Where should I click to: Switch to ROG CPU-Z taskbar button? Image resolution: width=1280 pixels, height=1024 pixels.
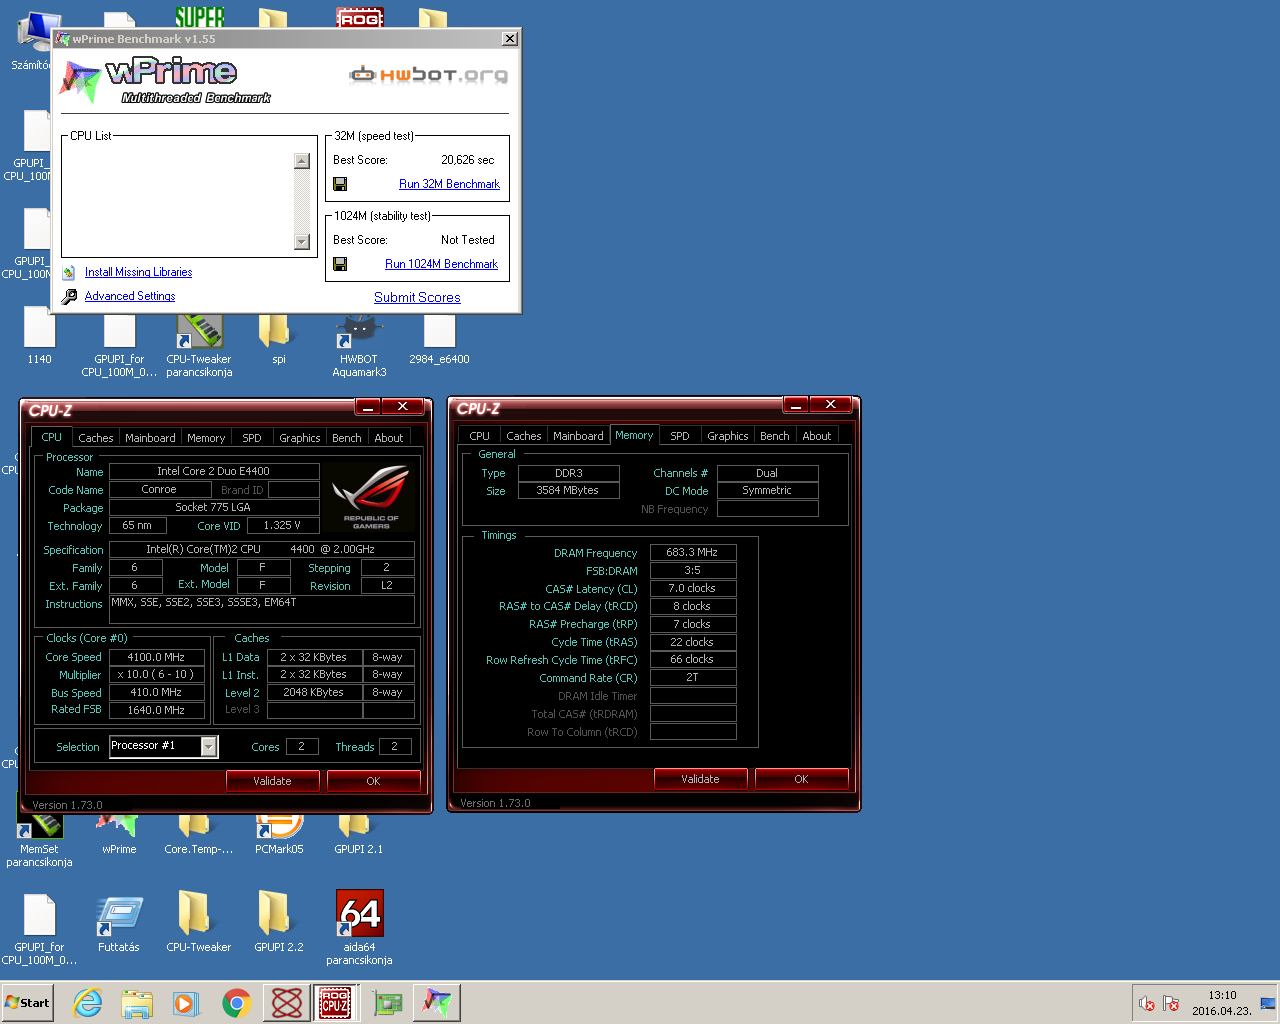[336, 1002]
